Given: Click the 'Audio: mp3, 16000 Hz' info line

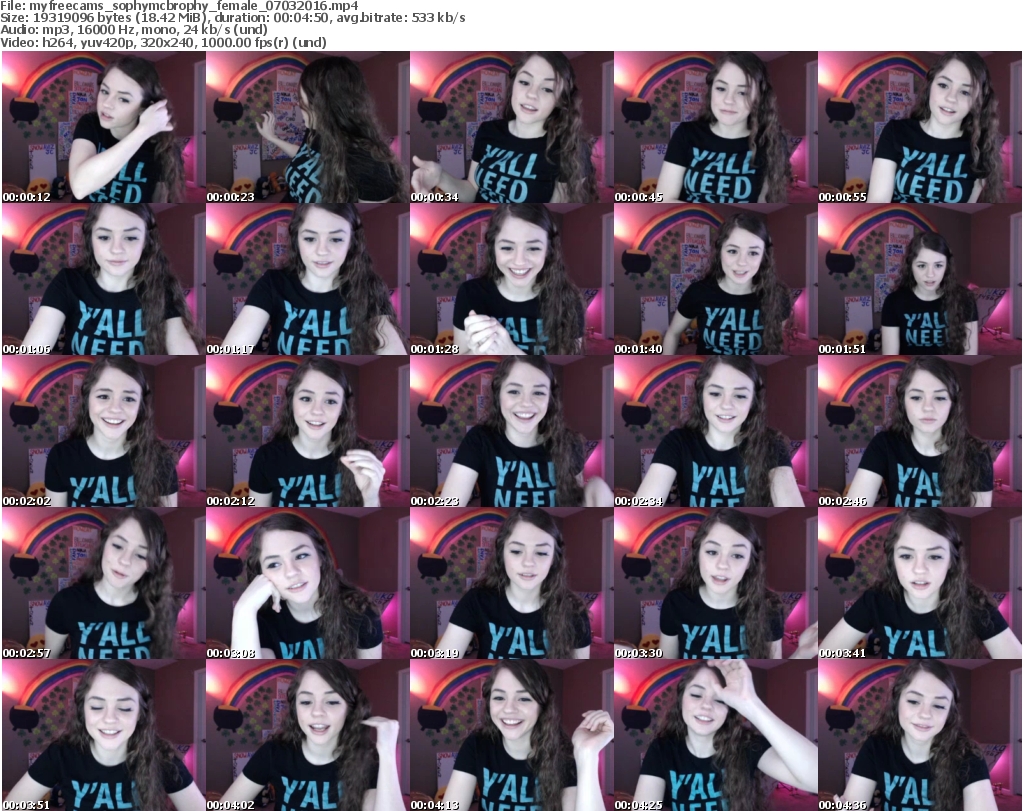Looking at the screenshot, I should (134, 30).
